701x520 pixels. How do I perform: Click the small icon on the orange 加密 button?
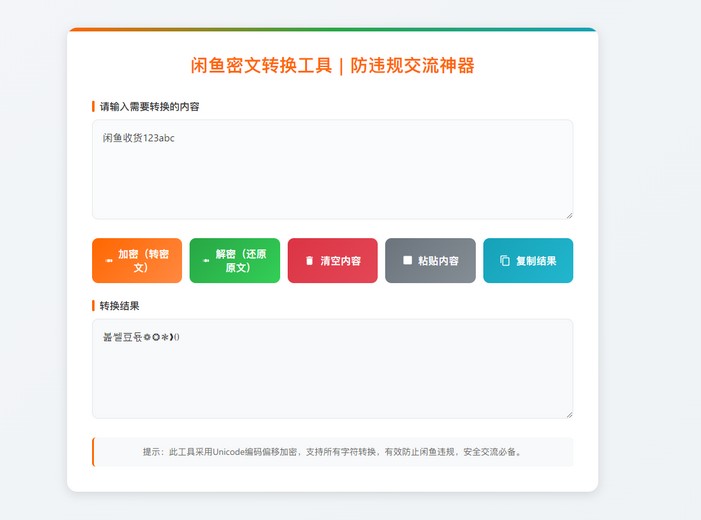coord(109,261)
